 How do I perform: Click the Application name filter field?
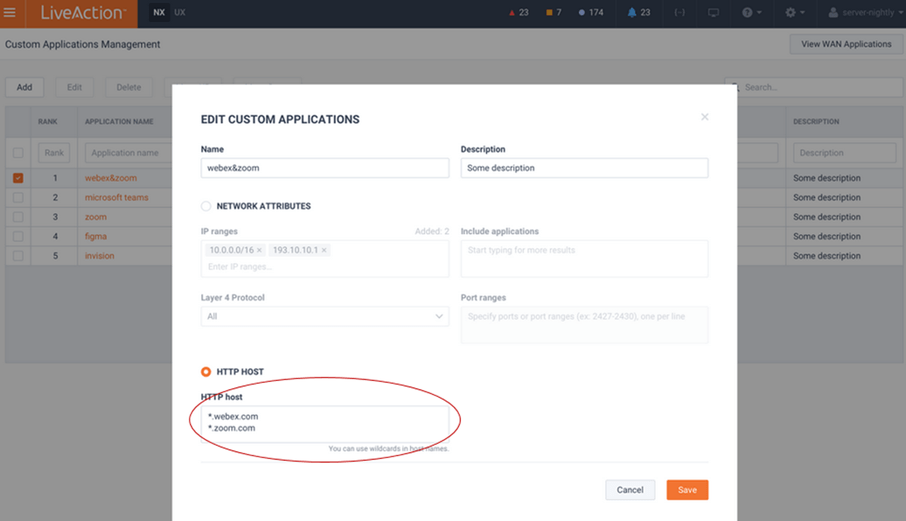pos(128,152)
